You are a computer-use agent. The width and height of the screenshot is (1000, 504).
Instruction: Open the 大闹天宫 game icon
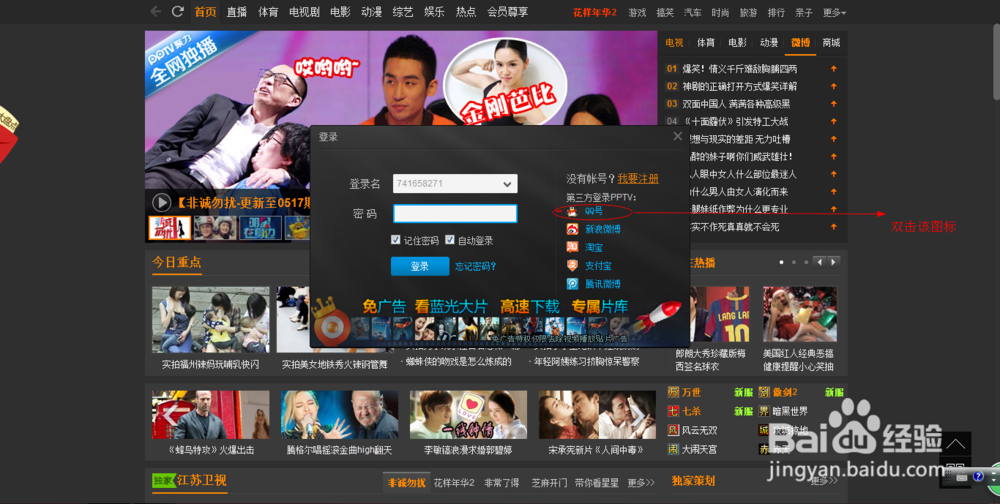[673, 449]
